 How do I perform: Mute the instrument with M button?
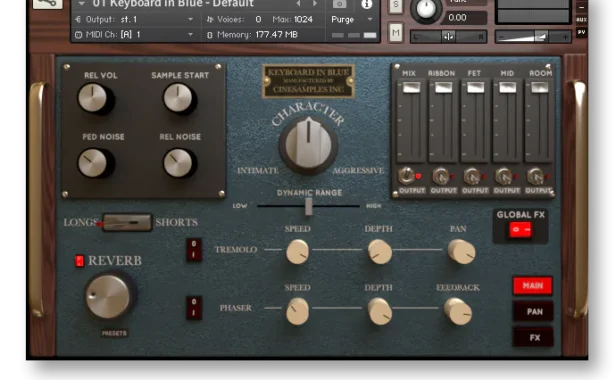(396, 33)
